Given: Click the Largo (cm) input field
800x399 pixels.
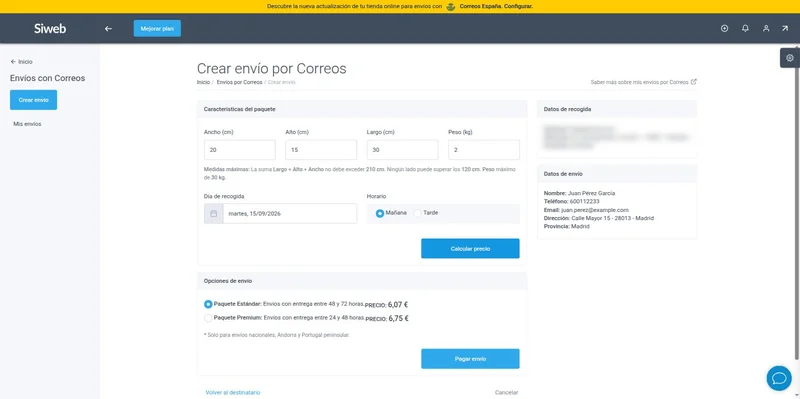Looking at the screenshot, I should pyautogui.click(x=403, y=150).
